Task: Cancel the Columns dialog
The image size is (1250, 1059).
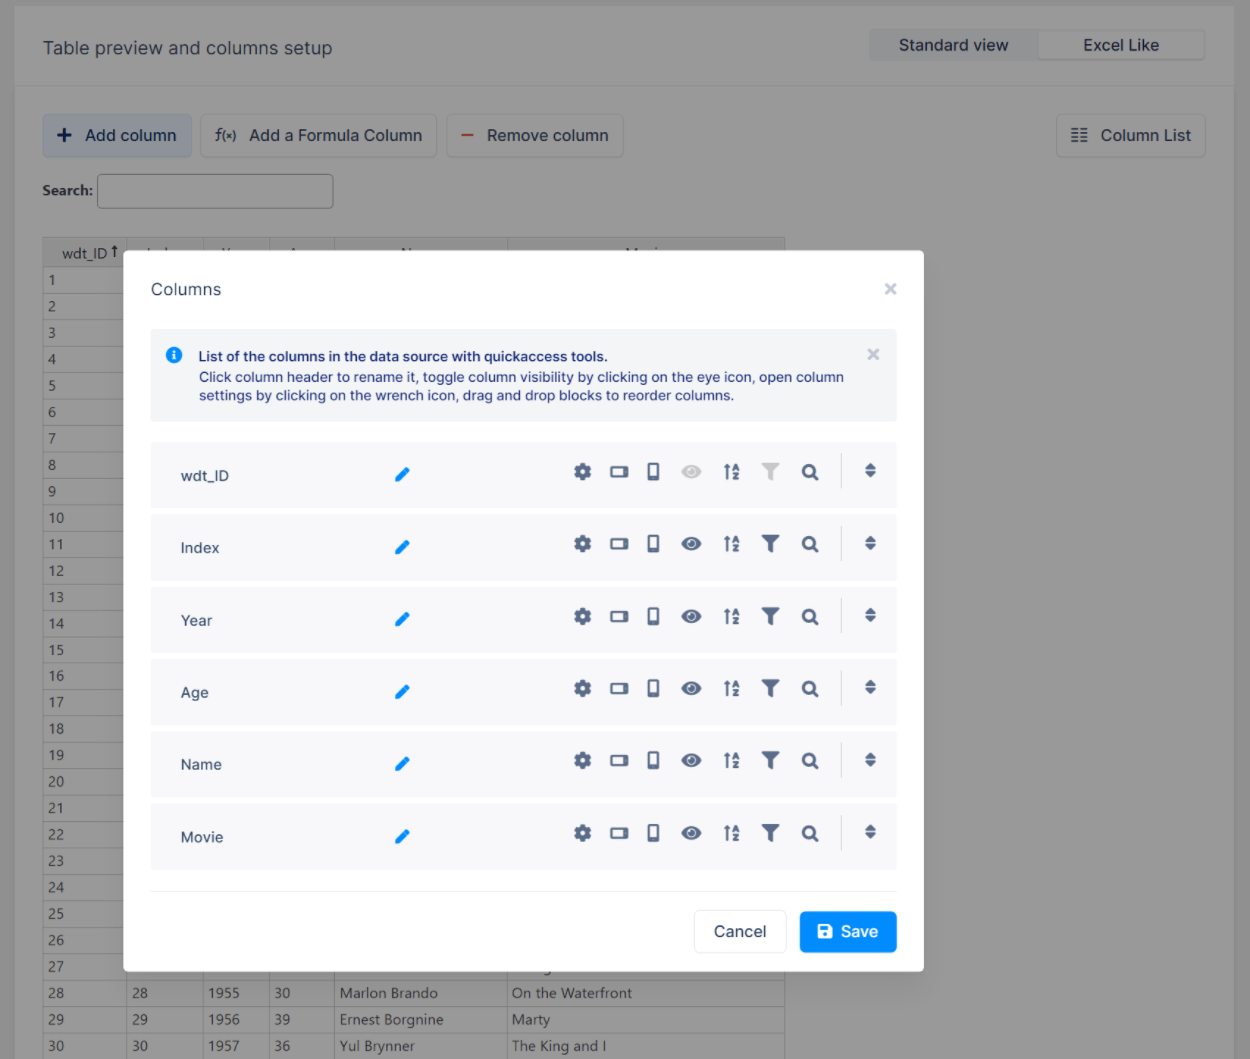Action: 740,931
